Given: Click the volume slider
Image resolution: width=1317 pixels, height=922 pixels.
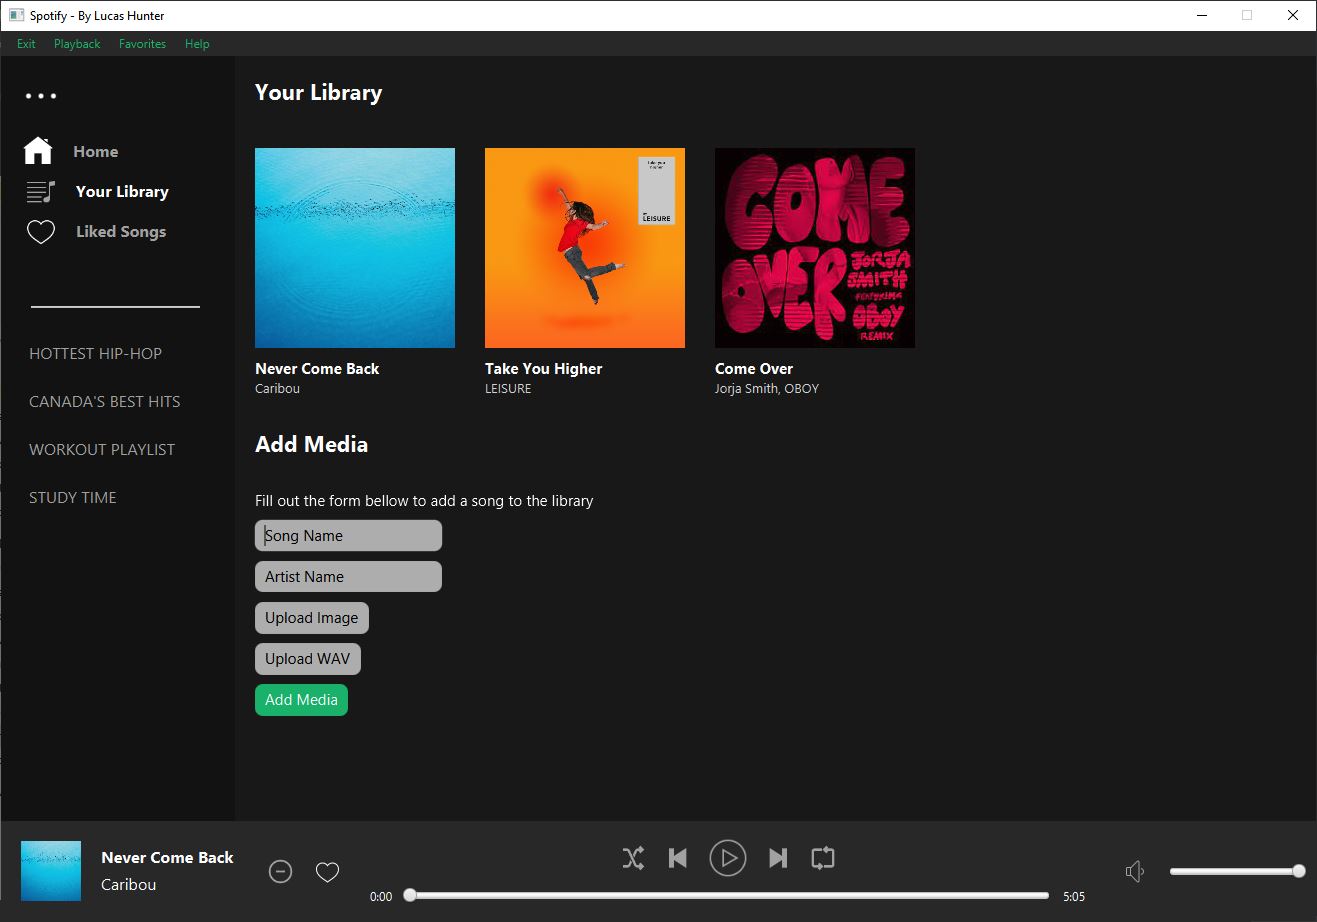Looking at the screenshot, I should click(x=1238, y=871).
